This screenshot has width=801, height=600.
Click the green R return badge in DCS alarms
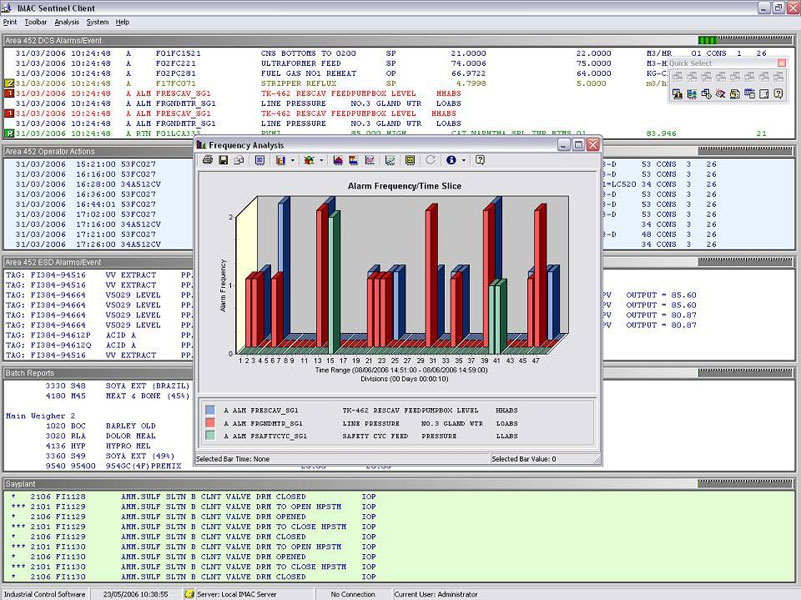point(9,133)
